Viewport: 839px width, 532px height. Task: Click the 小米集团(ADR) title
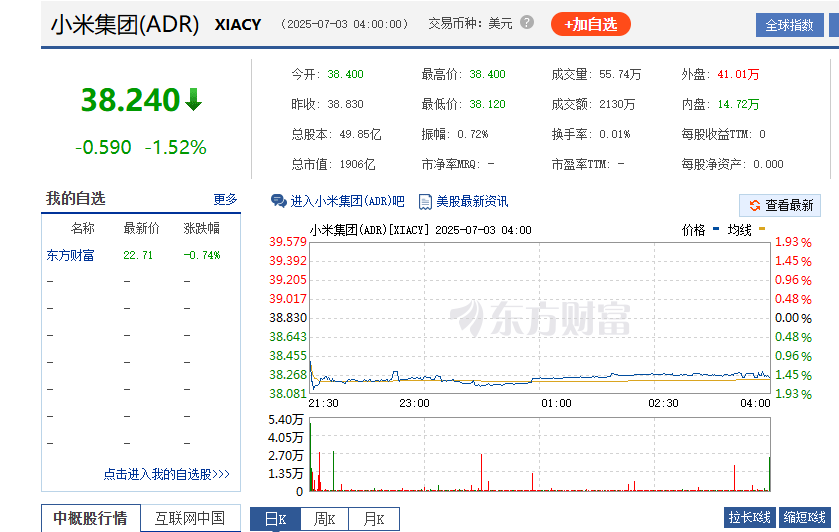click(125, 25)
